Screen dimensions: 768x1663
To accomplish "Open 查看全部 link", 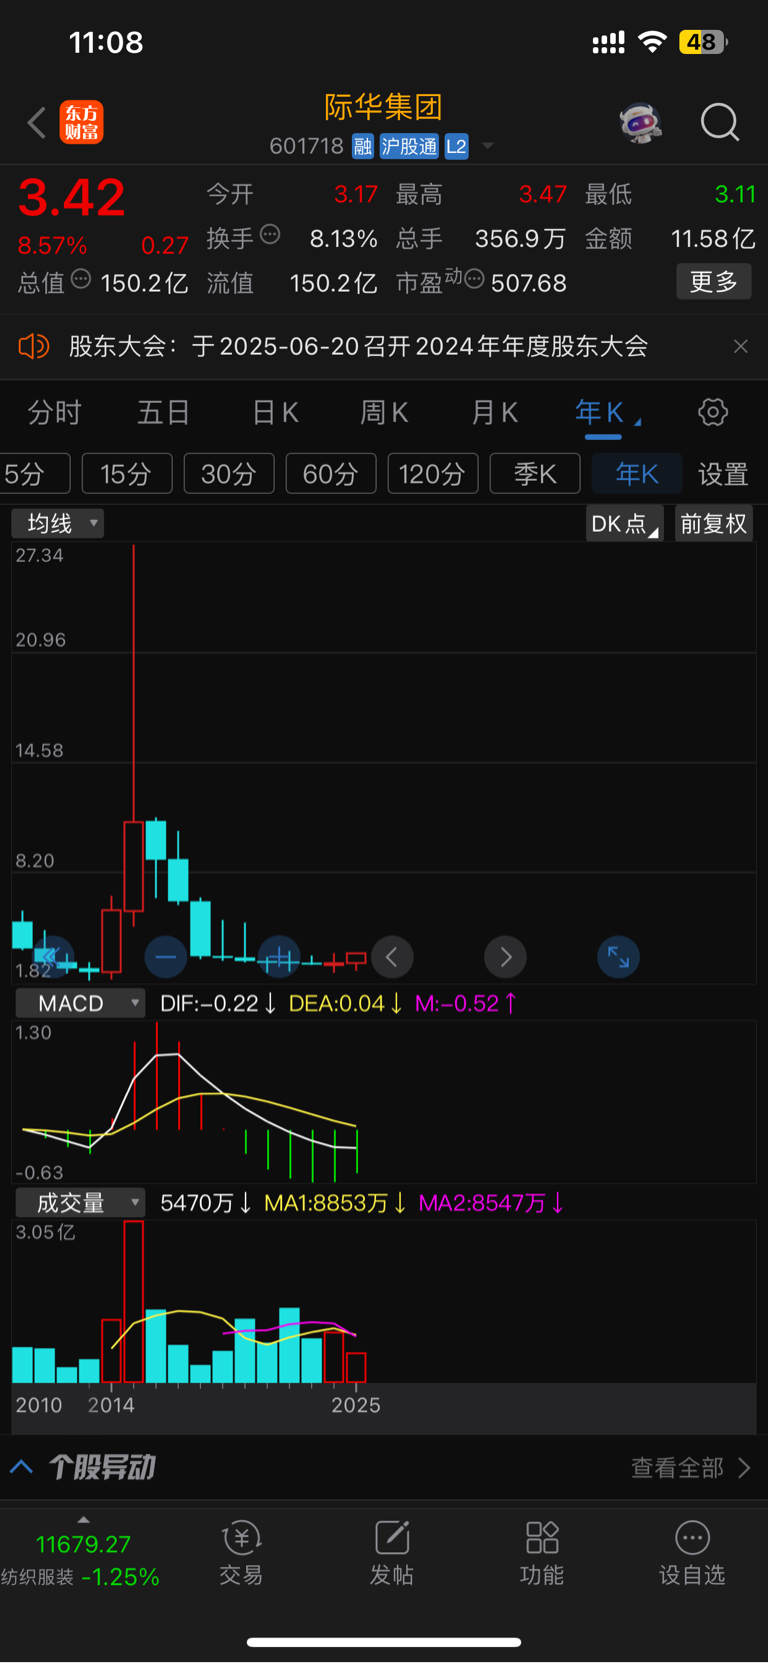I will [690, 1467].
